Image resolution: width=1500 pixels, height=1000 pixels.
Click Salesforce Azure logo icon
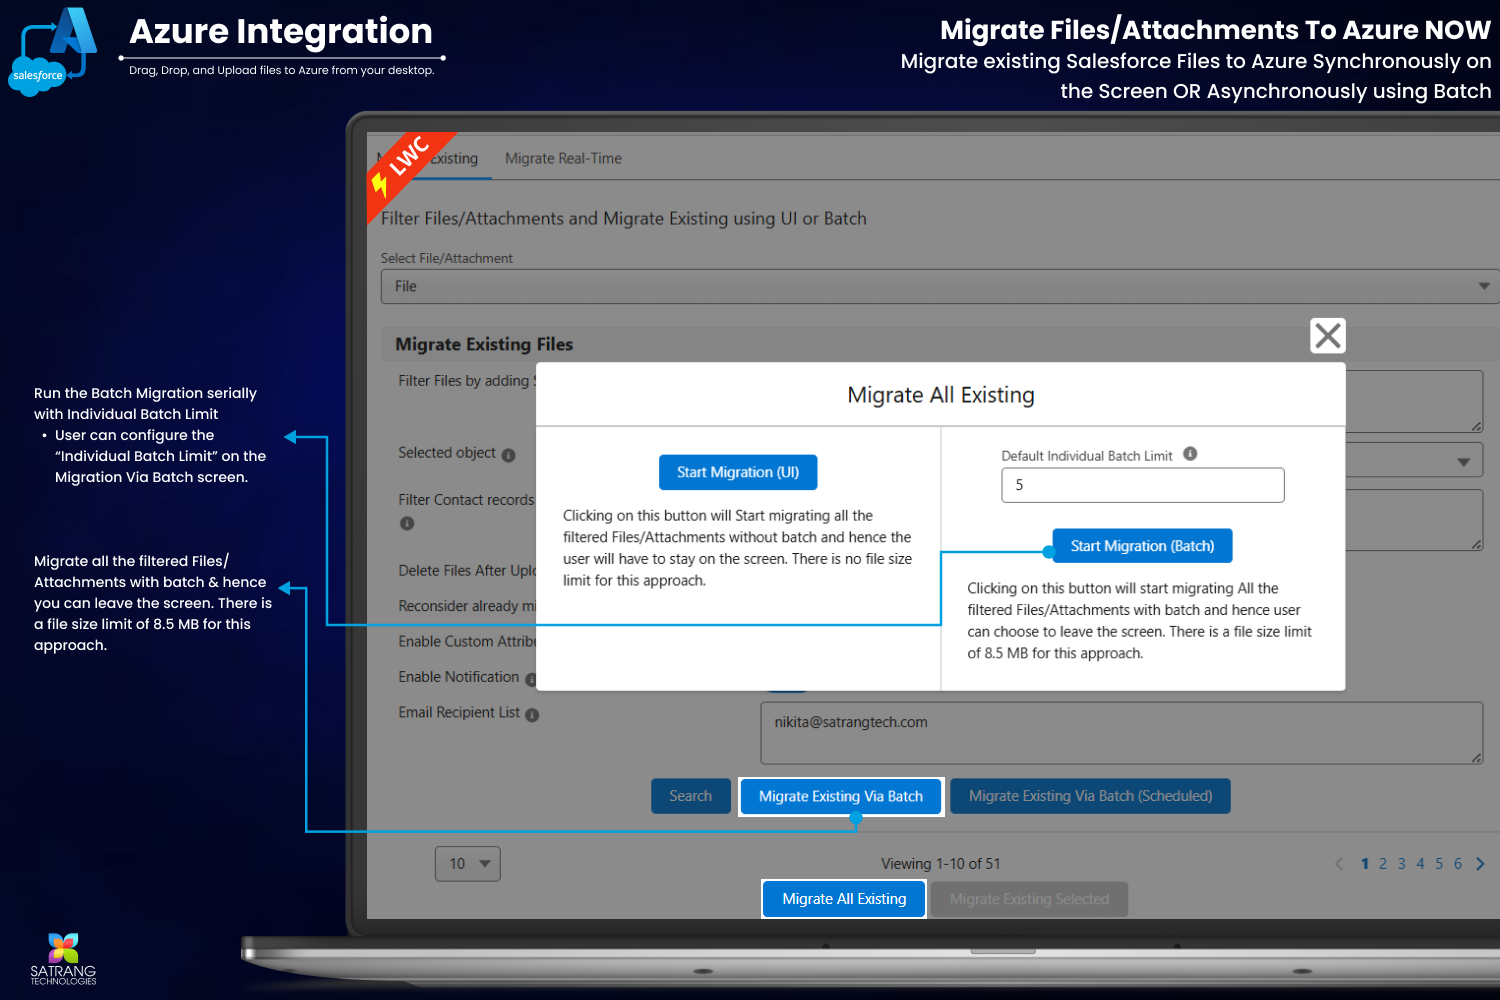[x=53, y=51]
